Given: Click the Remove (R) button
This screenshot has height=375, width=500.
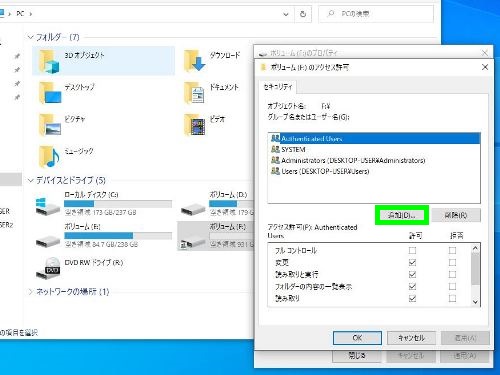Looking at the screenshot, I should tap(456, 215).
